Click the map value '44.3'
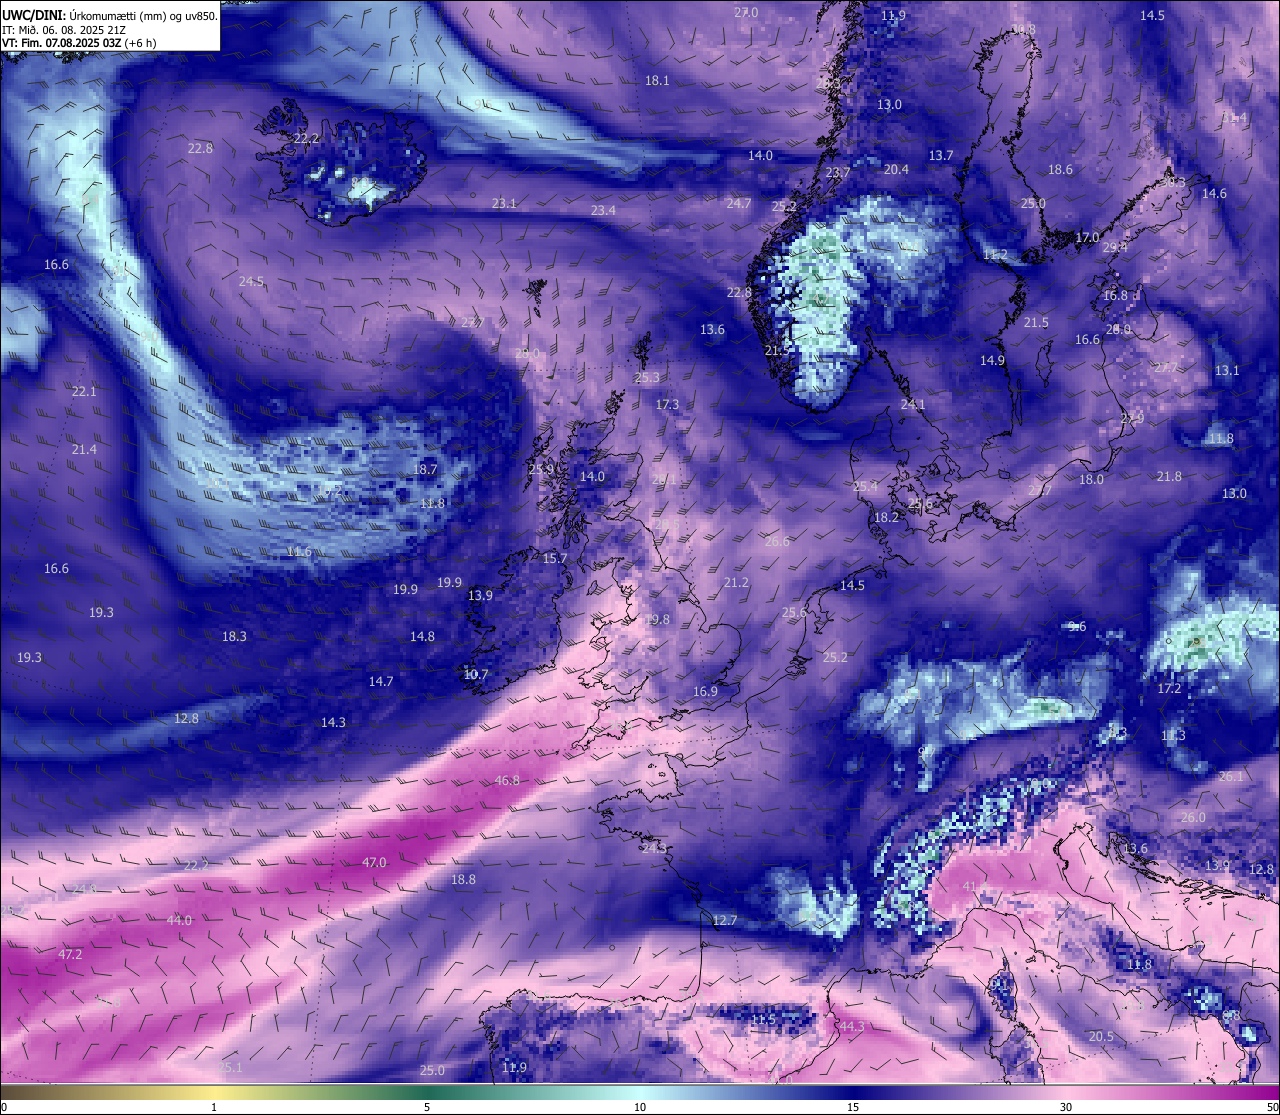This screenshot has height=1115, width=1280. (852, 1027)
